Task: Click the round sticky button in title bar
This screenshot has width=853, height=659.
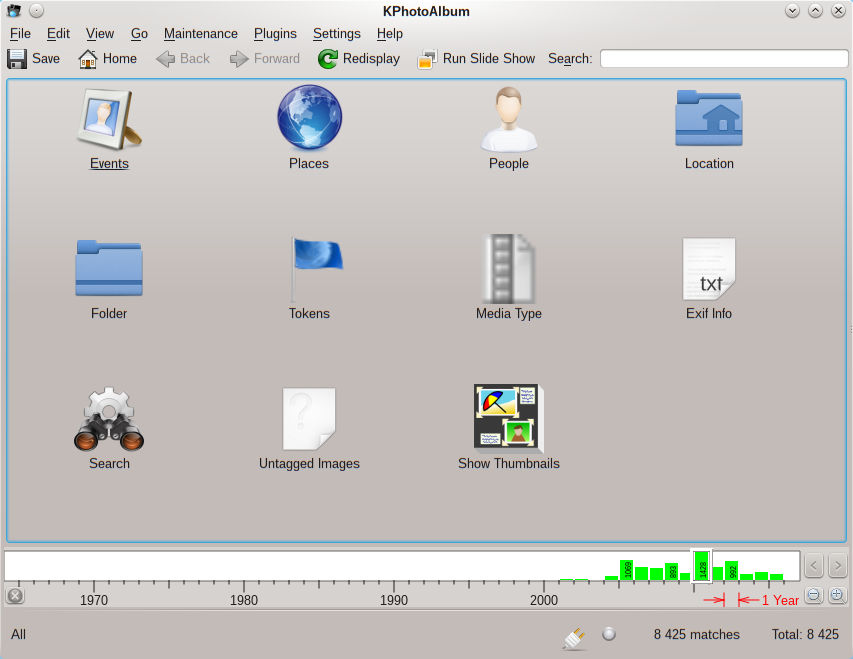Action: [x=36, y=10]
